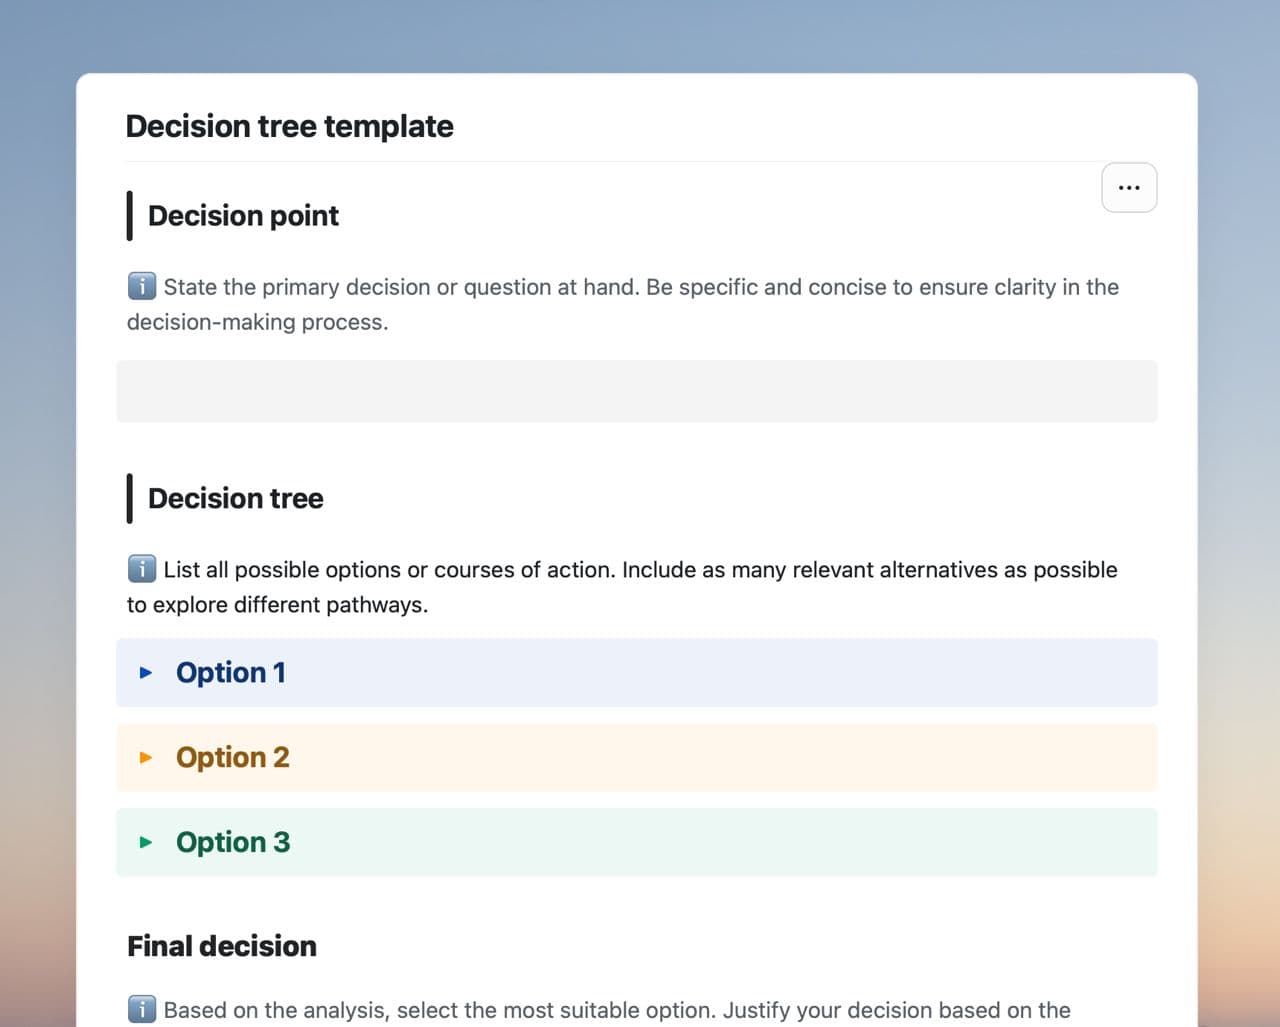Click the info icon under Final decision
The image size is (1280, 1027).
tap(142, 1010)
